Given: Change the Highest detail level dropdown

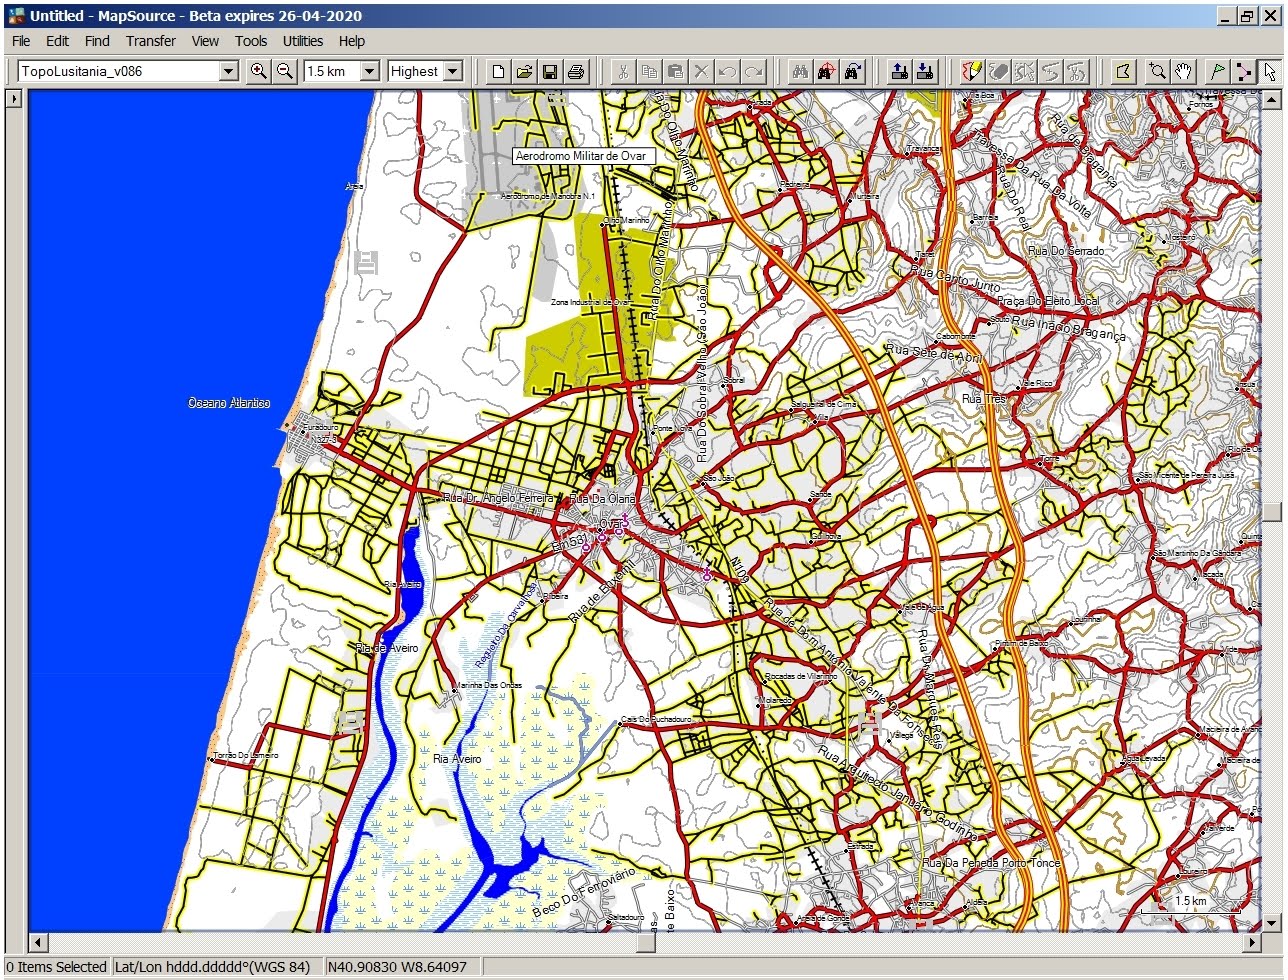Looking at the screenshot, I should pyautogui.click(x=452, y=71).
